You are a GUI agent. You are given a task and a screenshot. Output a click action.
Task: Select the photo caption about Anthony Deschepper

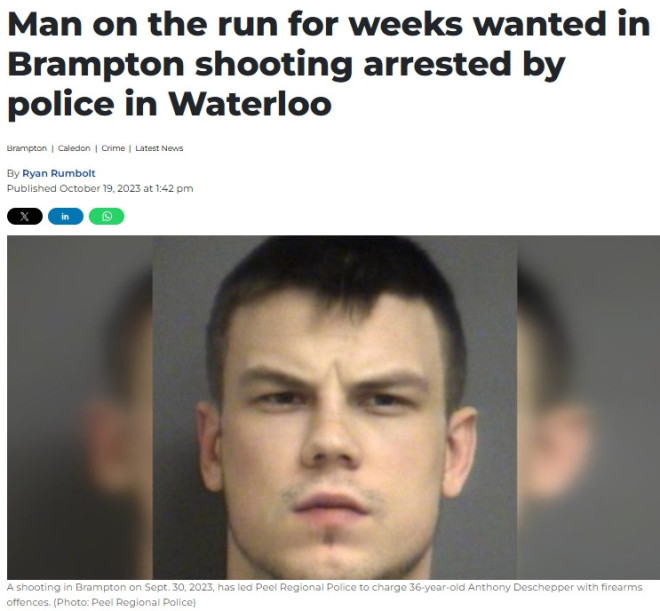click(x=325, y=595)
